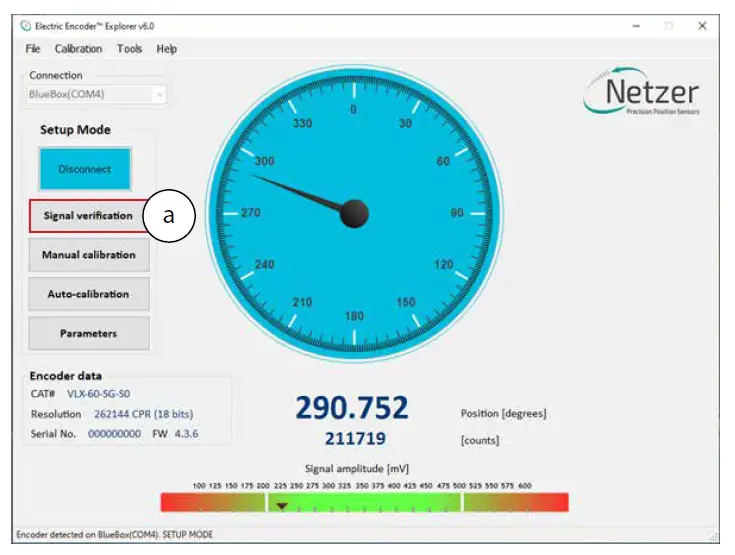Select the position value 290.752

click(x=352, y=407)
